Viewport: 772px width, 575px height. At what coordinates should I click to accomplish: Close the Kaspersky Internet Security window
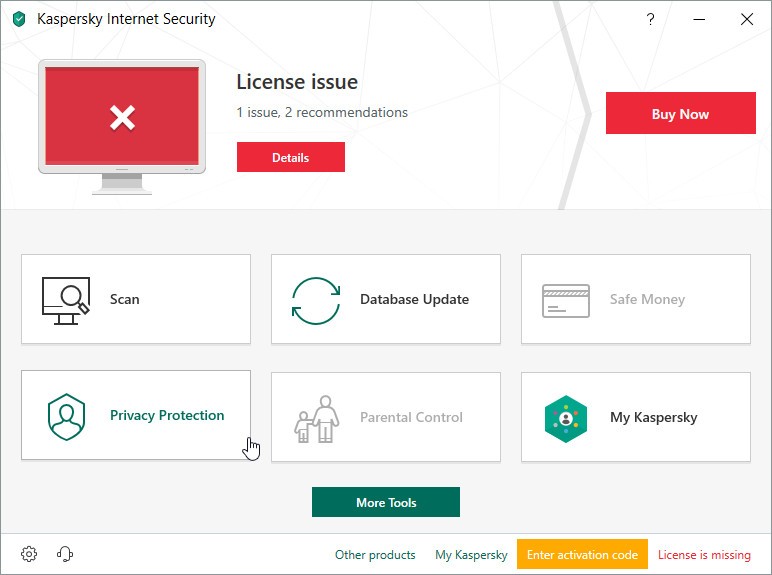tap(747, 19)
